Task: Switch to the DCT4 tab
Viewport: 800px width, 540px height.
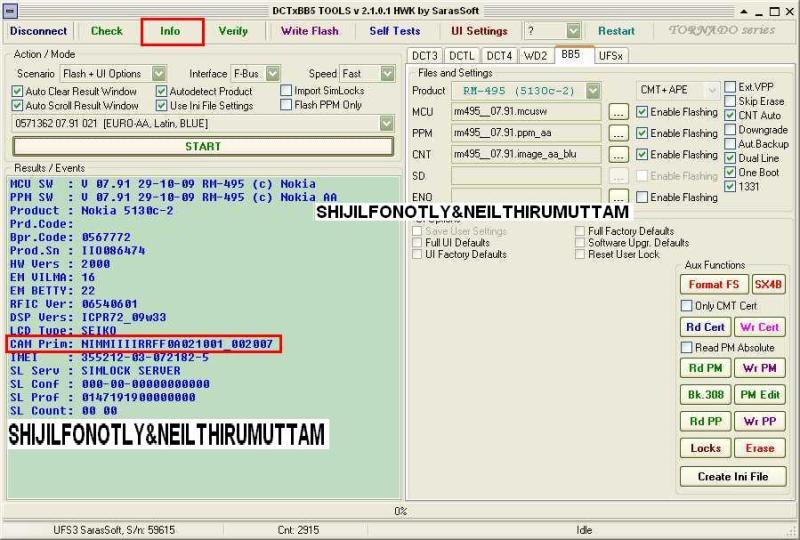Action: [x=499, y=56]
